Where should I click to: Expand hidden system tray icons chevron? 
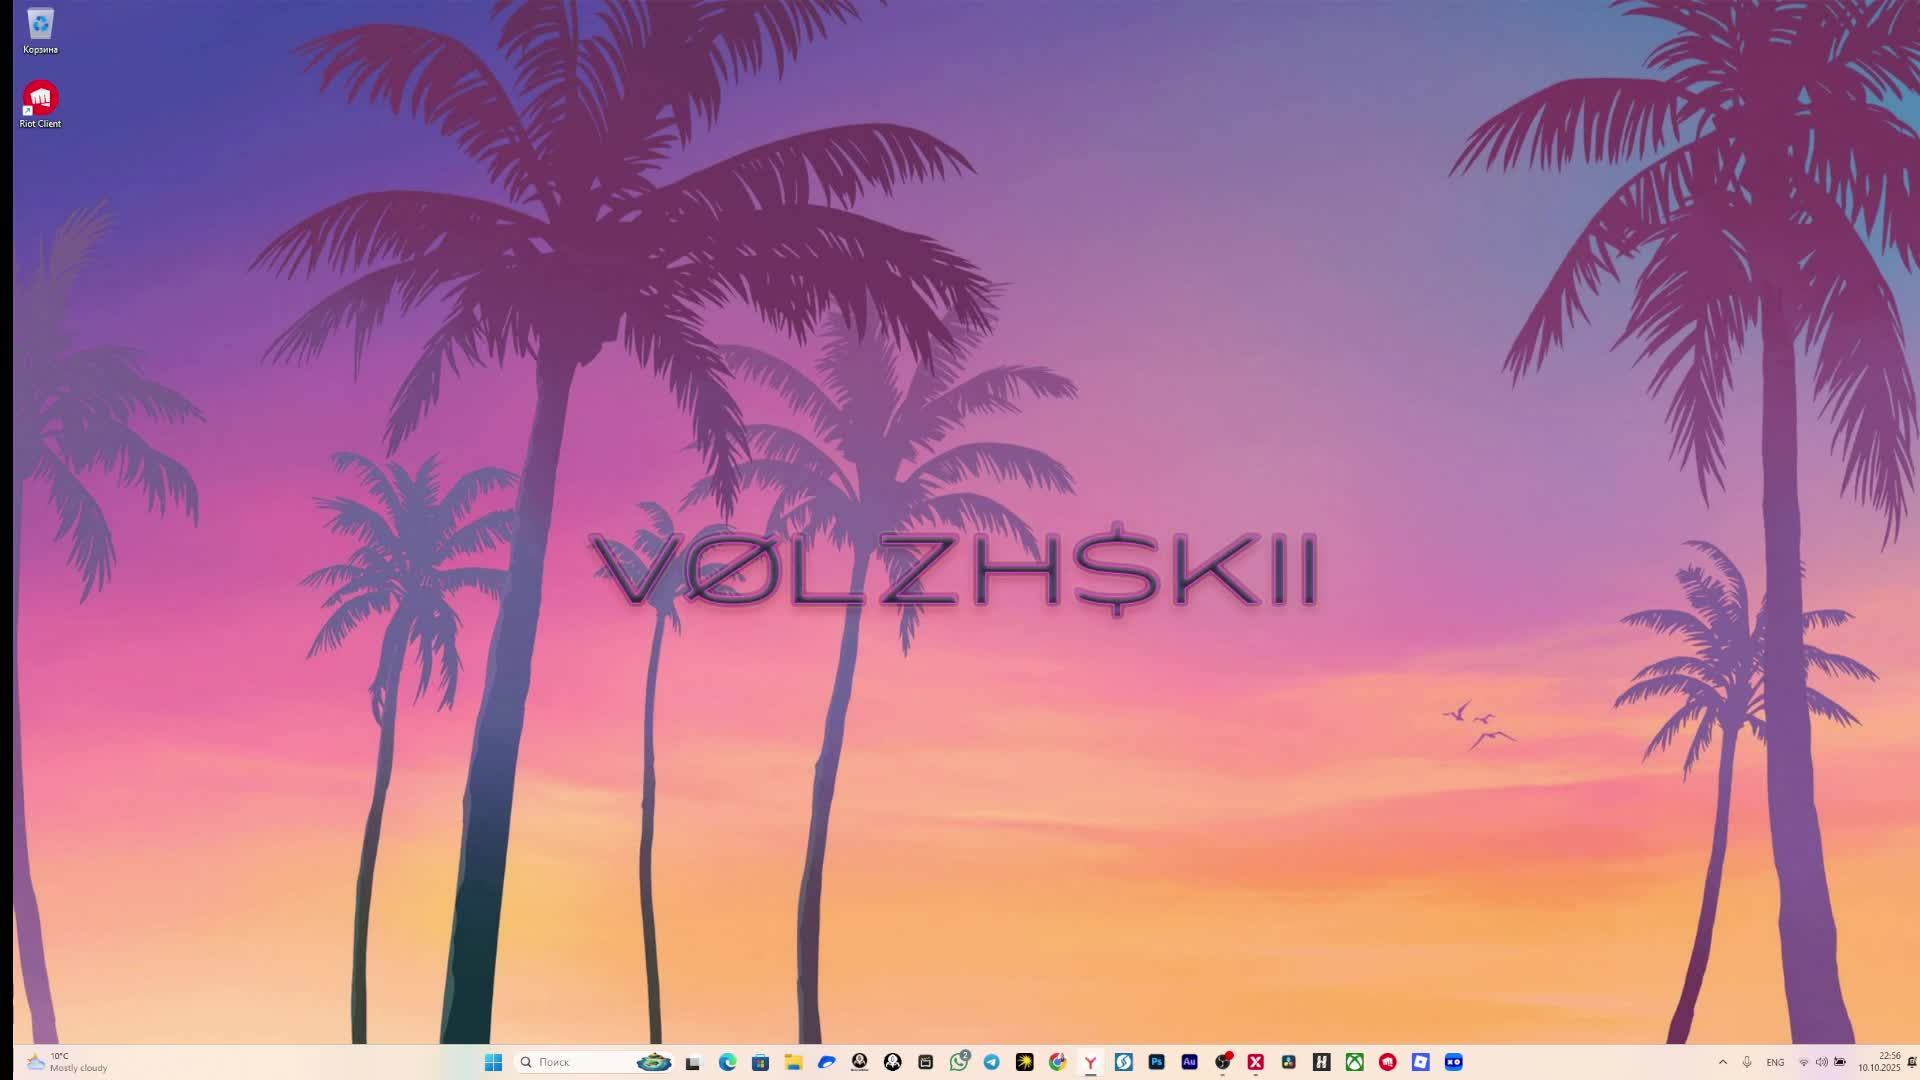[1722, 1062]
